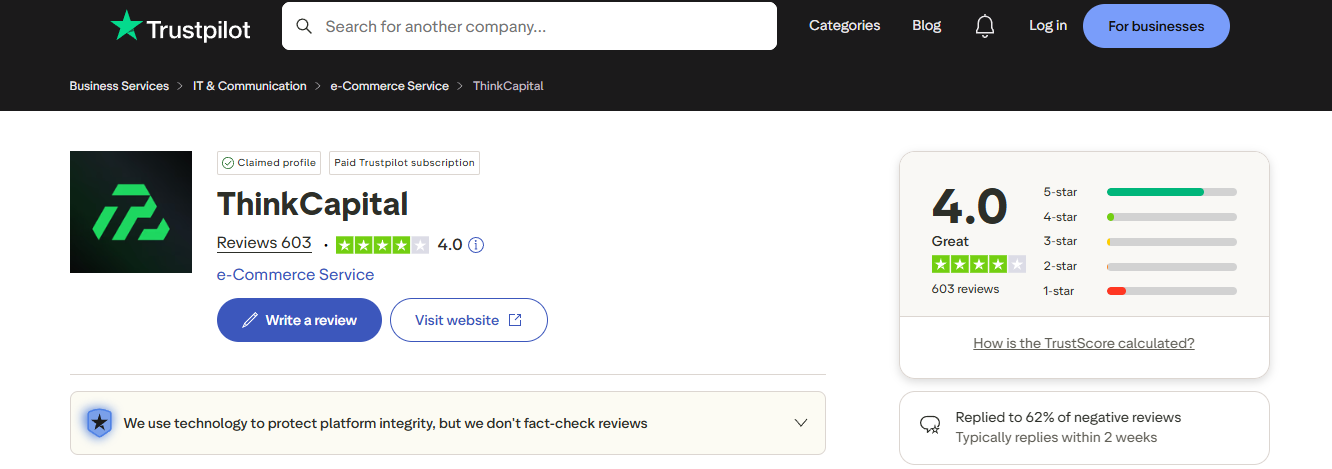This screenshot has width=1332, height=469.
Task: Filter reviews by 4-star row
Action: tap(1140, 217)
